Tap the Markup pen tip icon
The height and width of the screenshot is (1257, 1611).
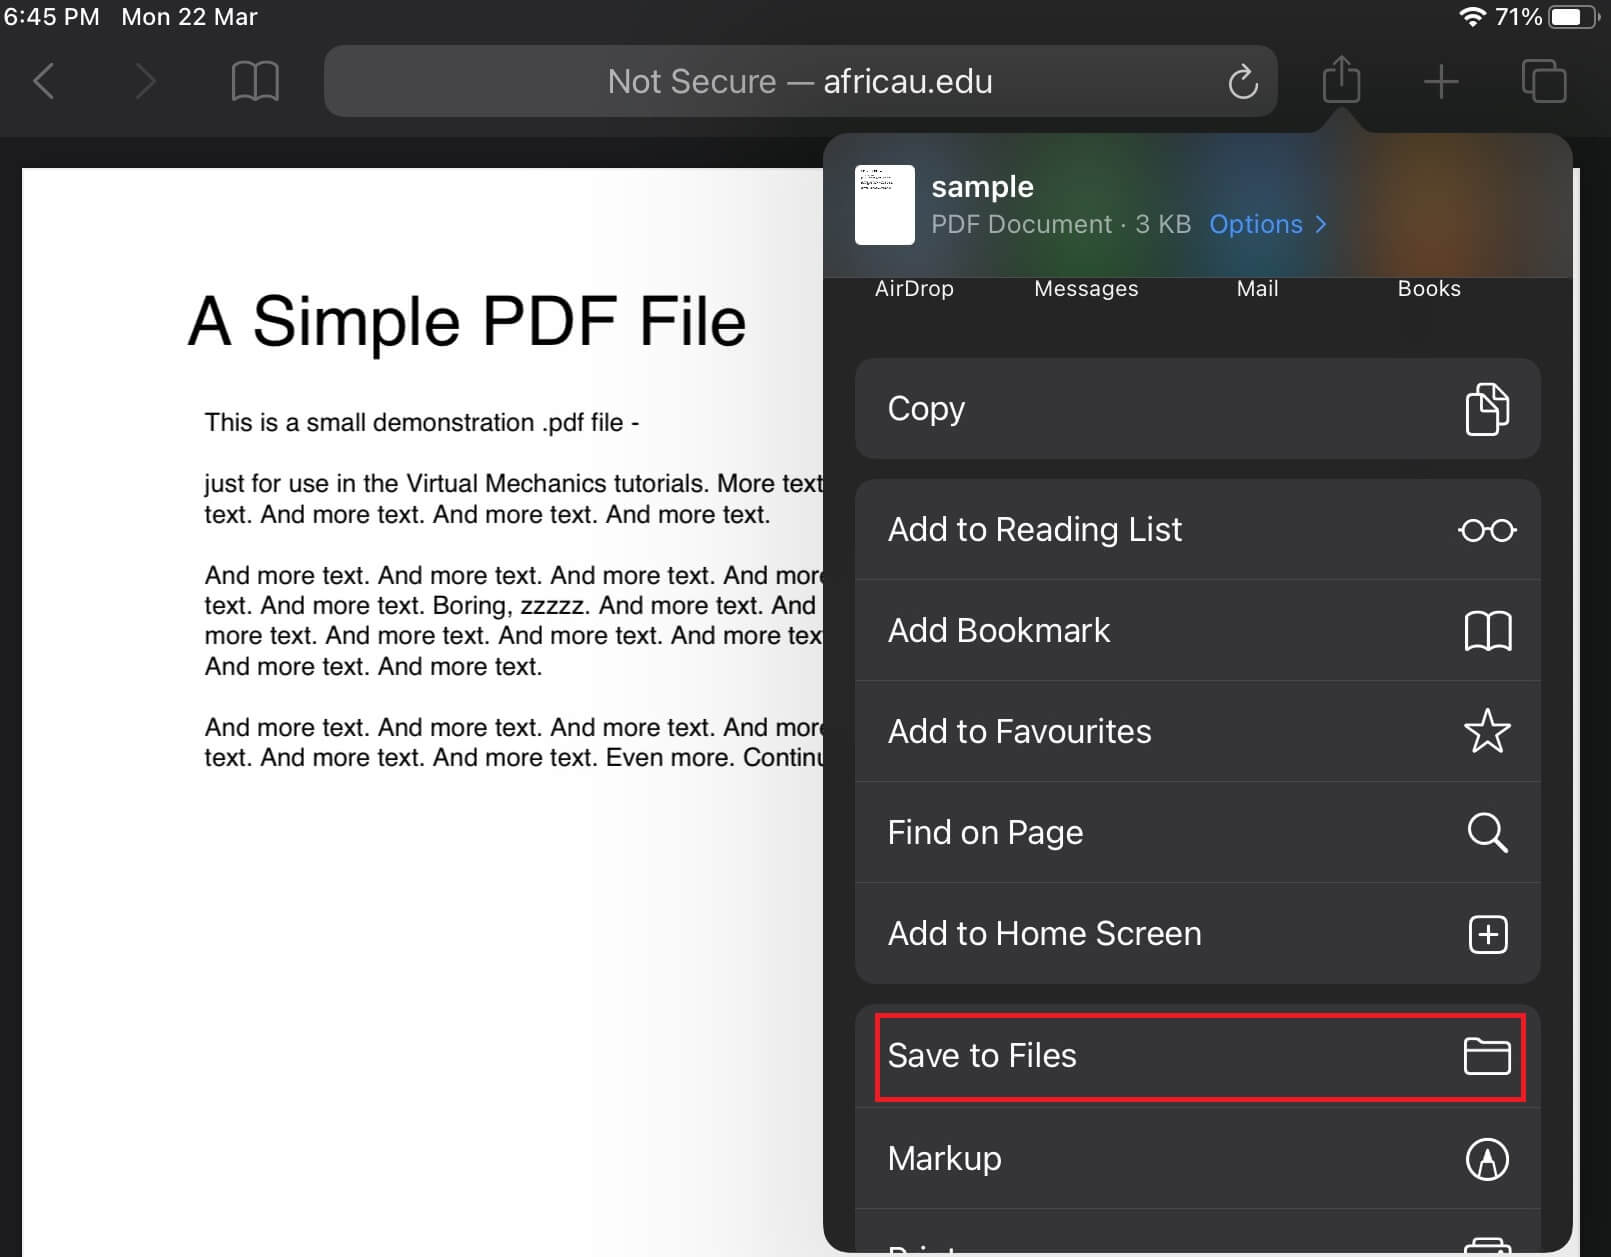point(1487,1159)
